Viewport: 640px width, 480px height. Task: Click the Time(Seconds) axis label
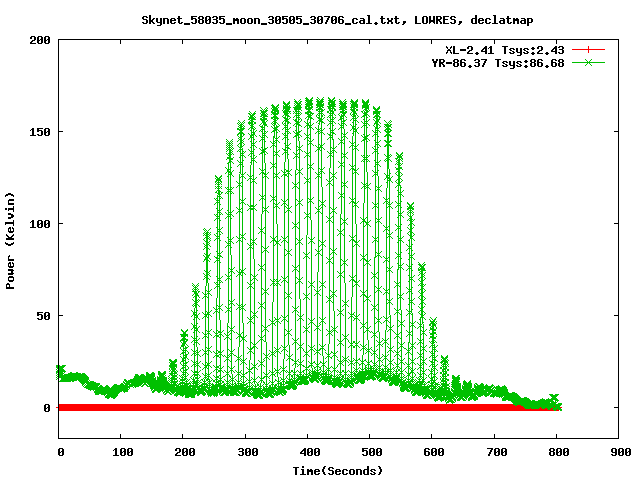[338, 471]
